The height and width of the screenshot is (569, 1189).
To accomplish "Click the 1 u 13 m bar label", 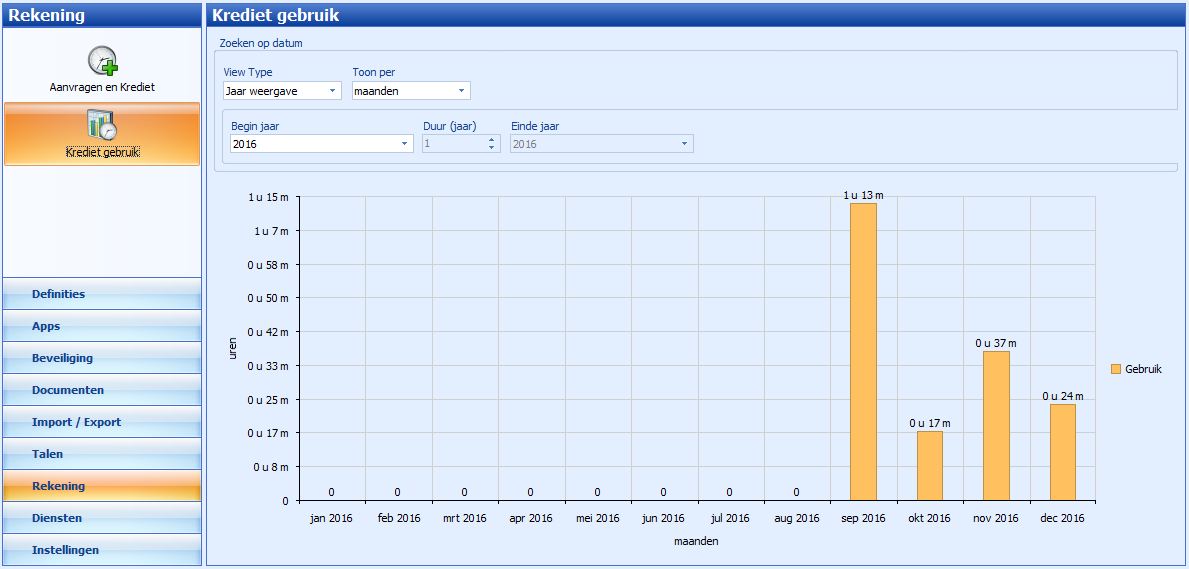I will [863, 195].
